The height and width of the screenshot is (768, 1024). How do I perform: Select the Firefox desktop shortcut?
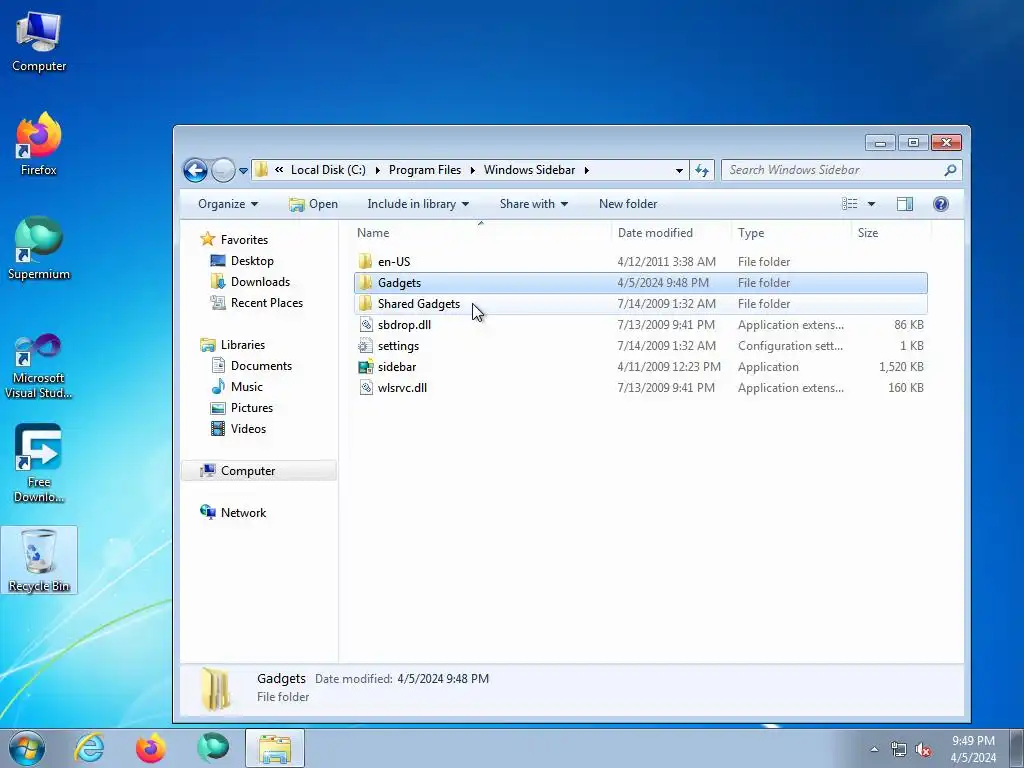click(39, 144)
